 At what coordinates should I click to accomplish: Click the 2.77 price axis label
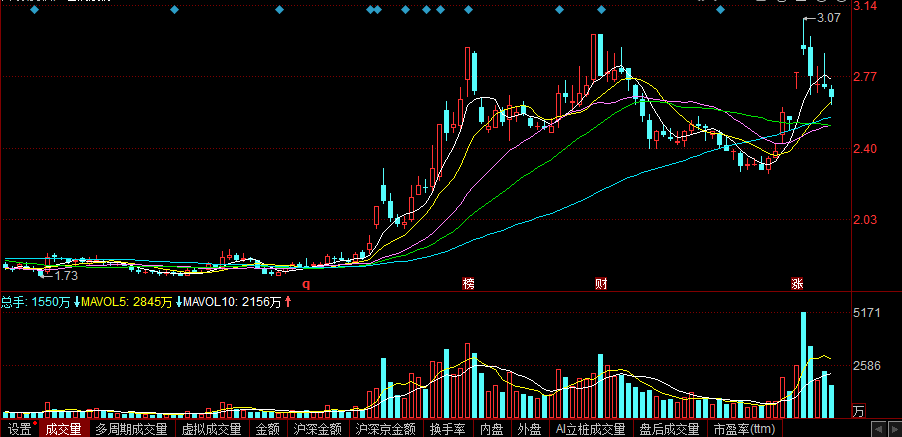tap(865, 77)
